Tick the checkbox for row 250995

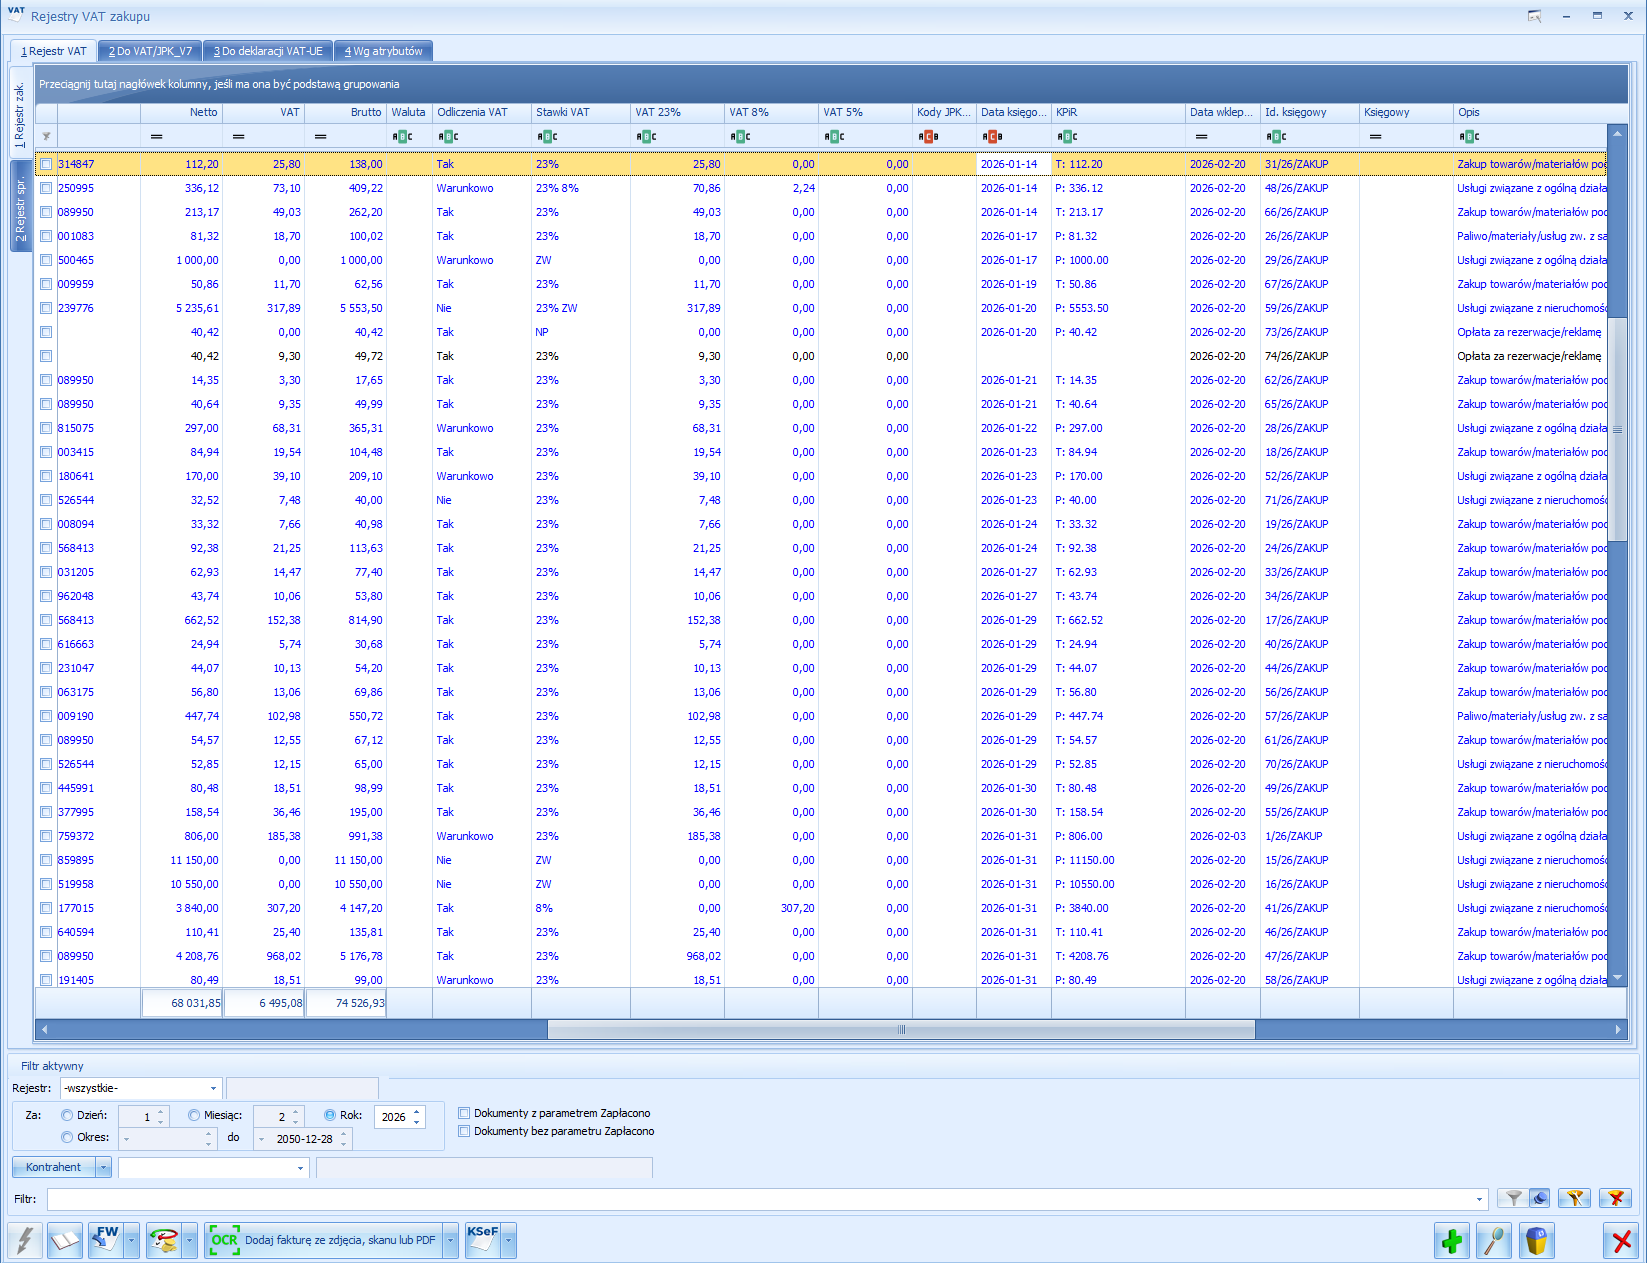[46, 188]
